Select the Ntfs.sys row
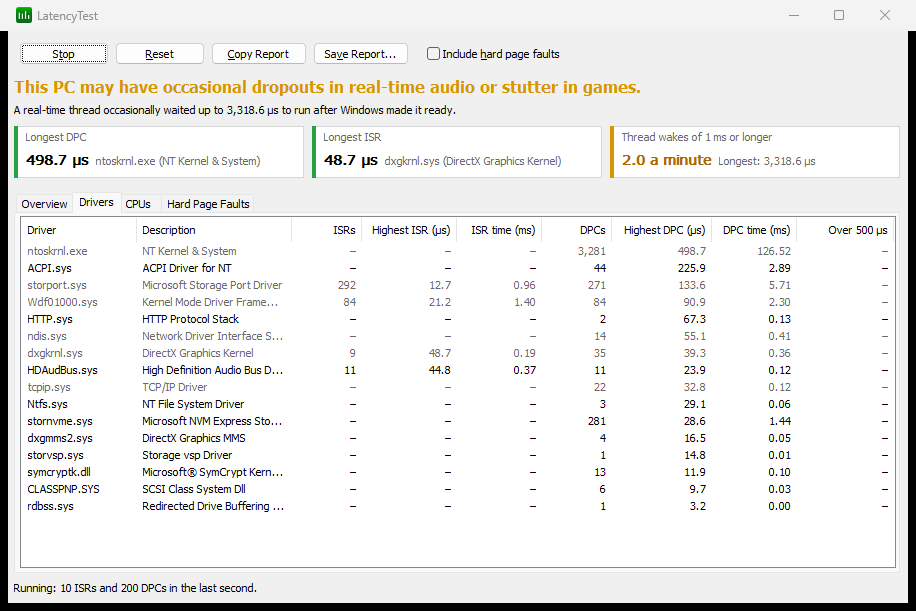This screenshot has height=611, width=916. (x=457, y=404)
